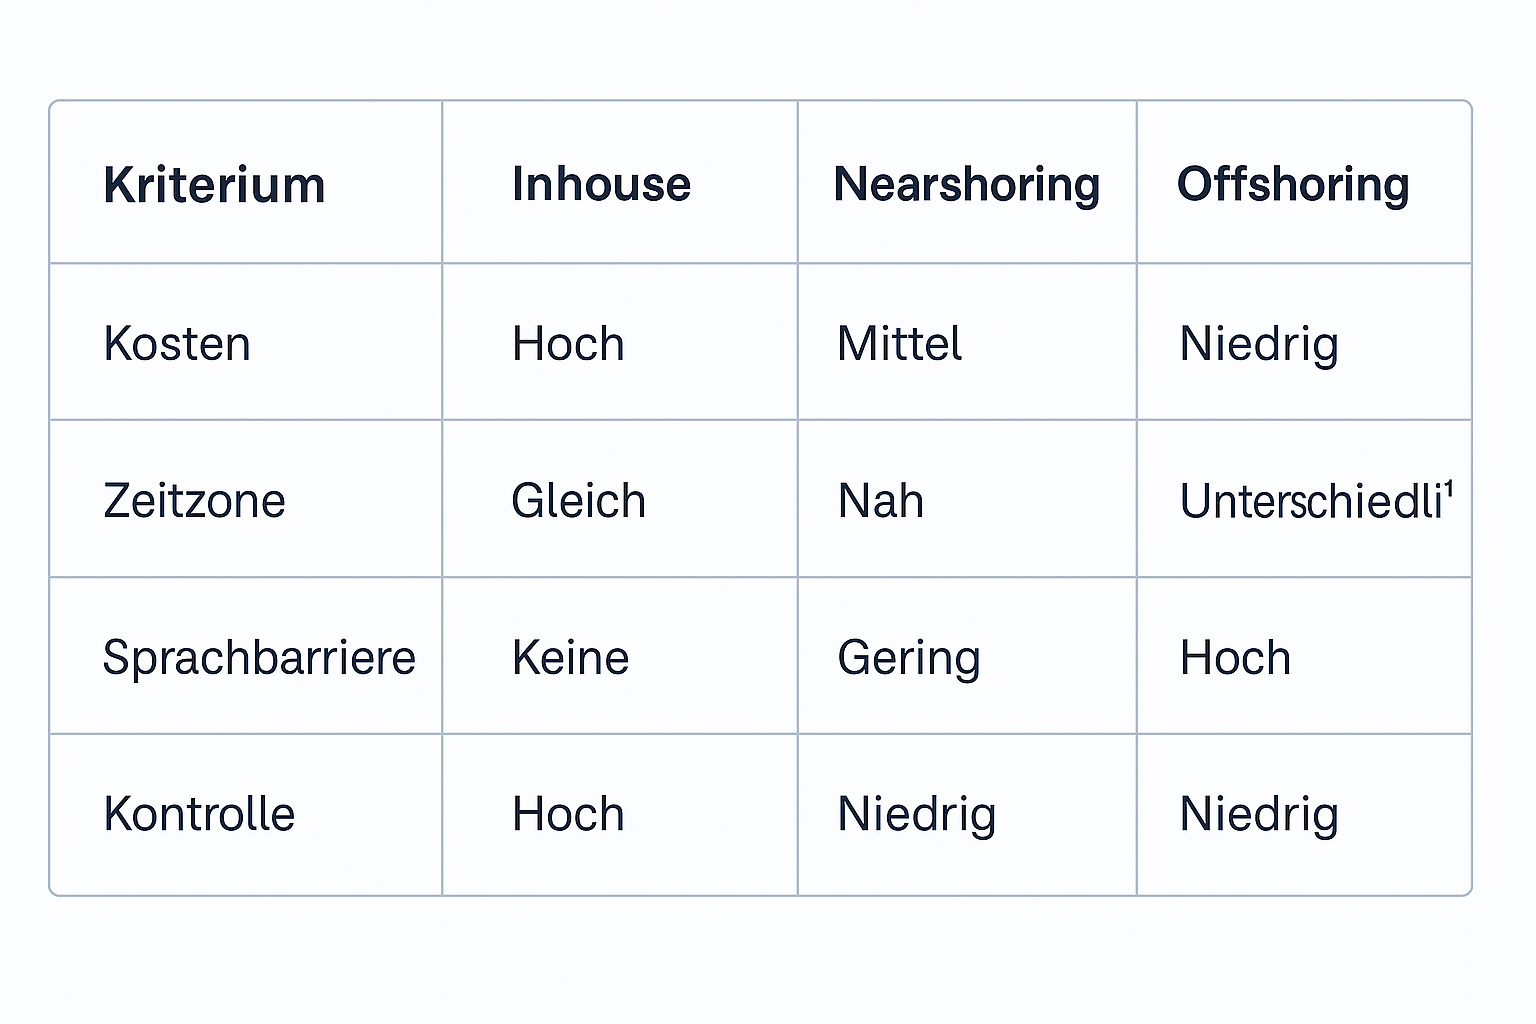Select Nearshoring's Niedrig in Kontrolle row
The image size is (1536, 1024).
tap(916, 814)
